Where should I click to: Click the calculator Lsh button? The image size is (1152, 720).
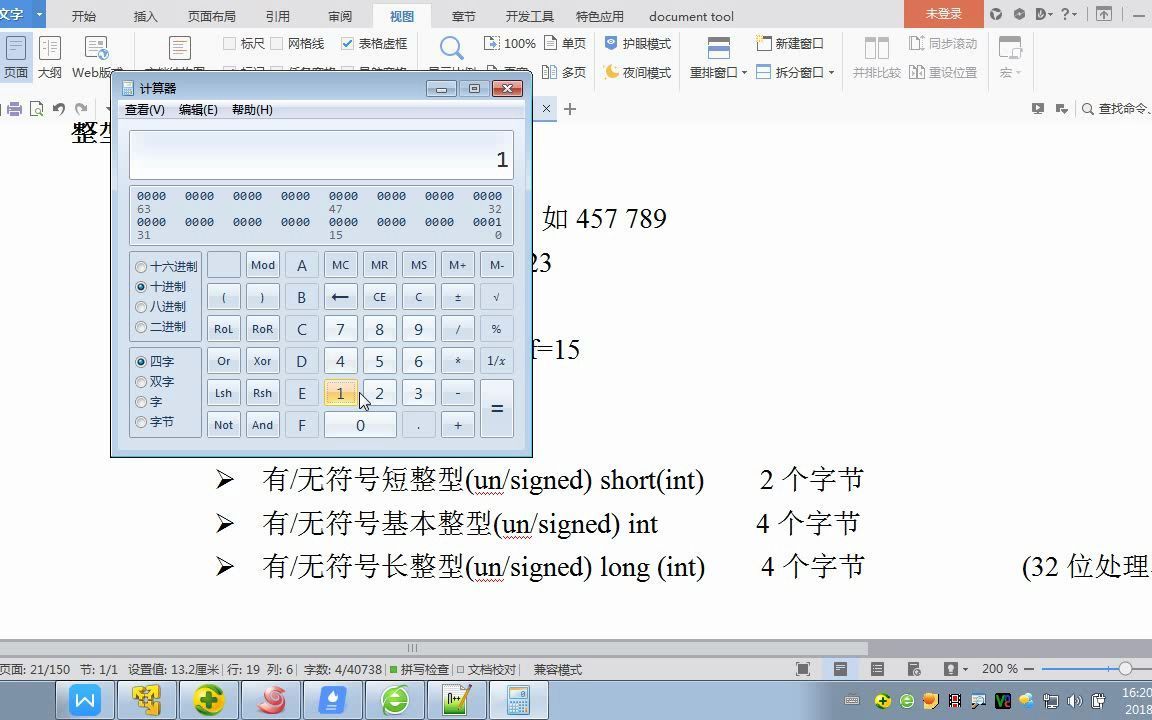[x=223, y=393]
